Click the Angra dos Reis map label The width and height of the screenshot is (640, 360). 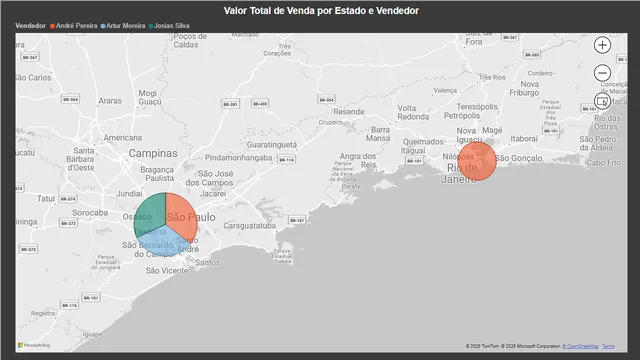tap(358, 160)
